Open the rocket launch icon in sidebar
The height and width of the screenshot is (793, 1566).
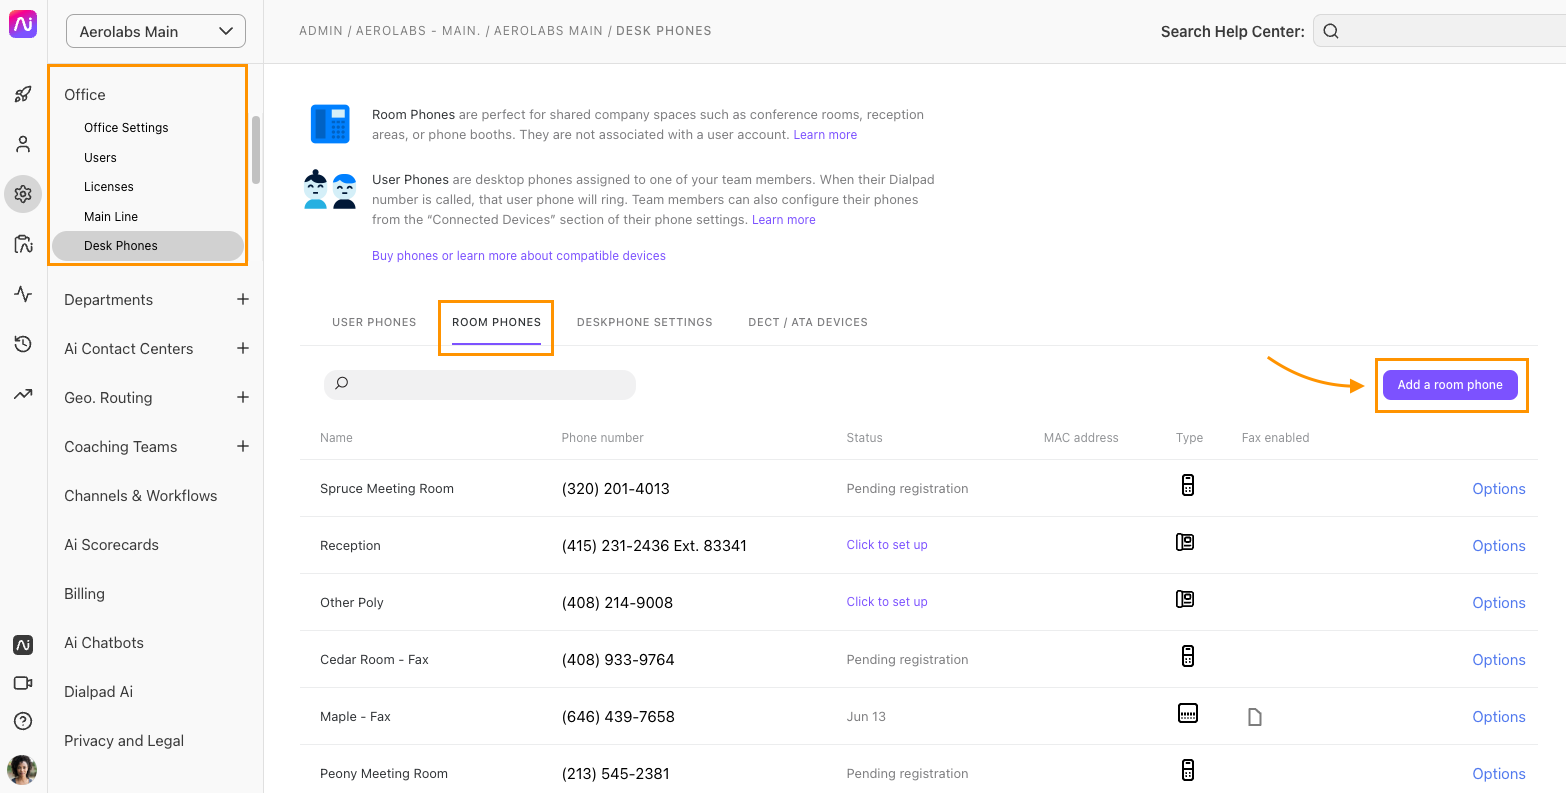tap(23, 95)
